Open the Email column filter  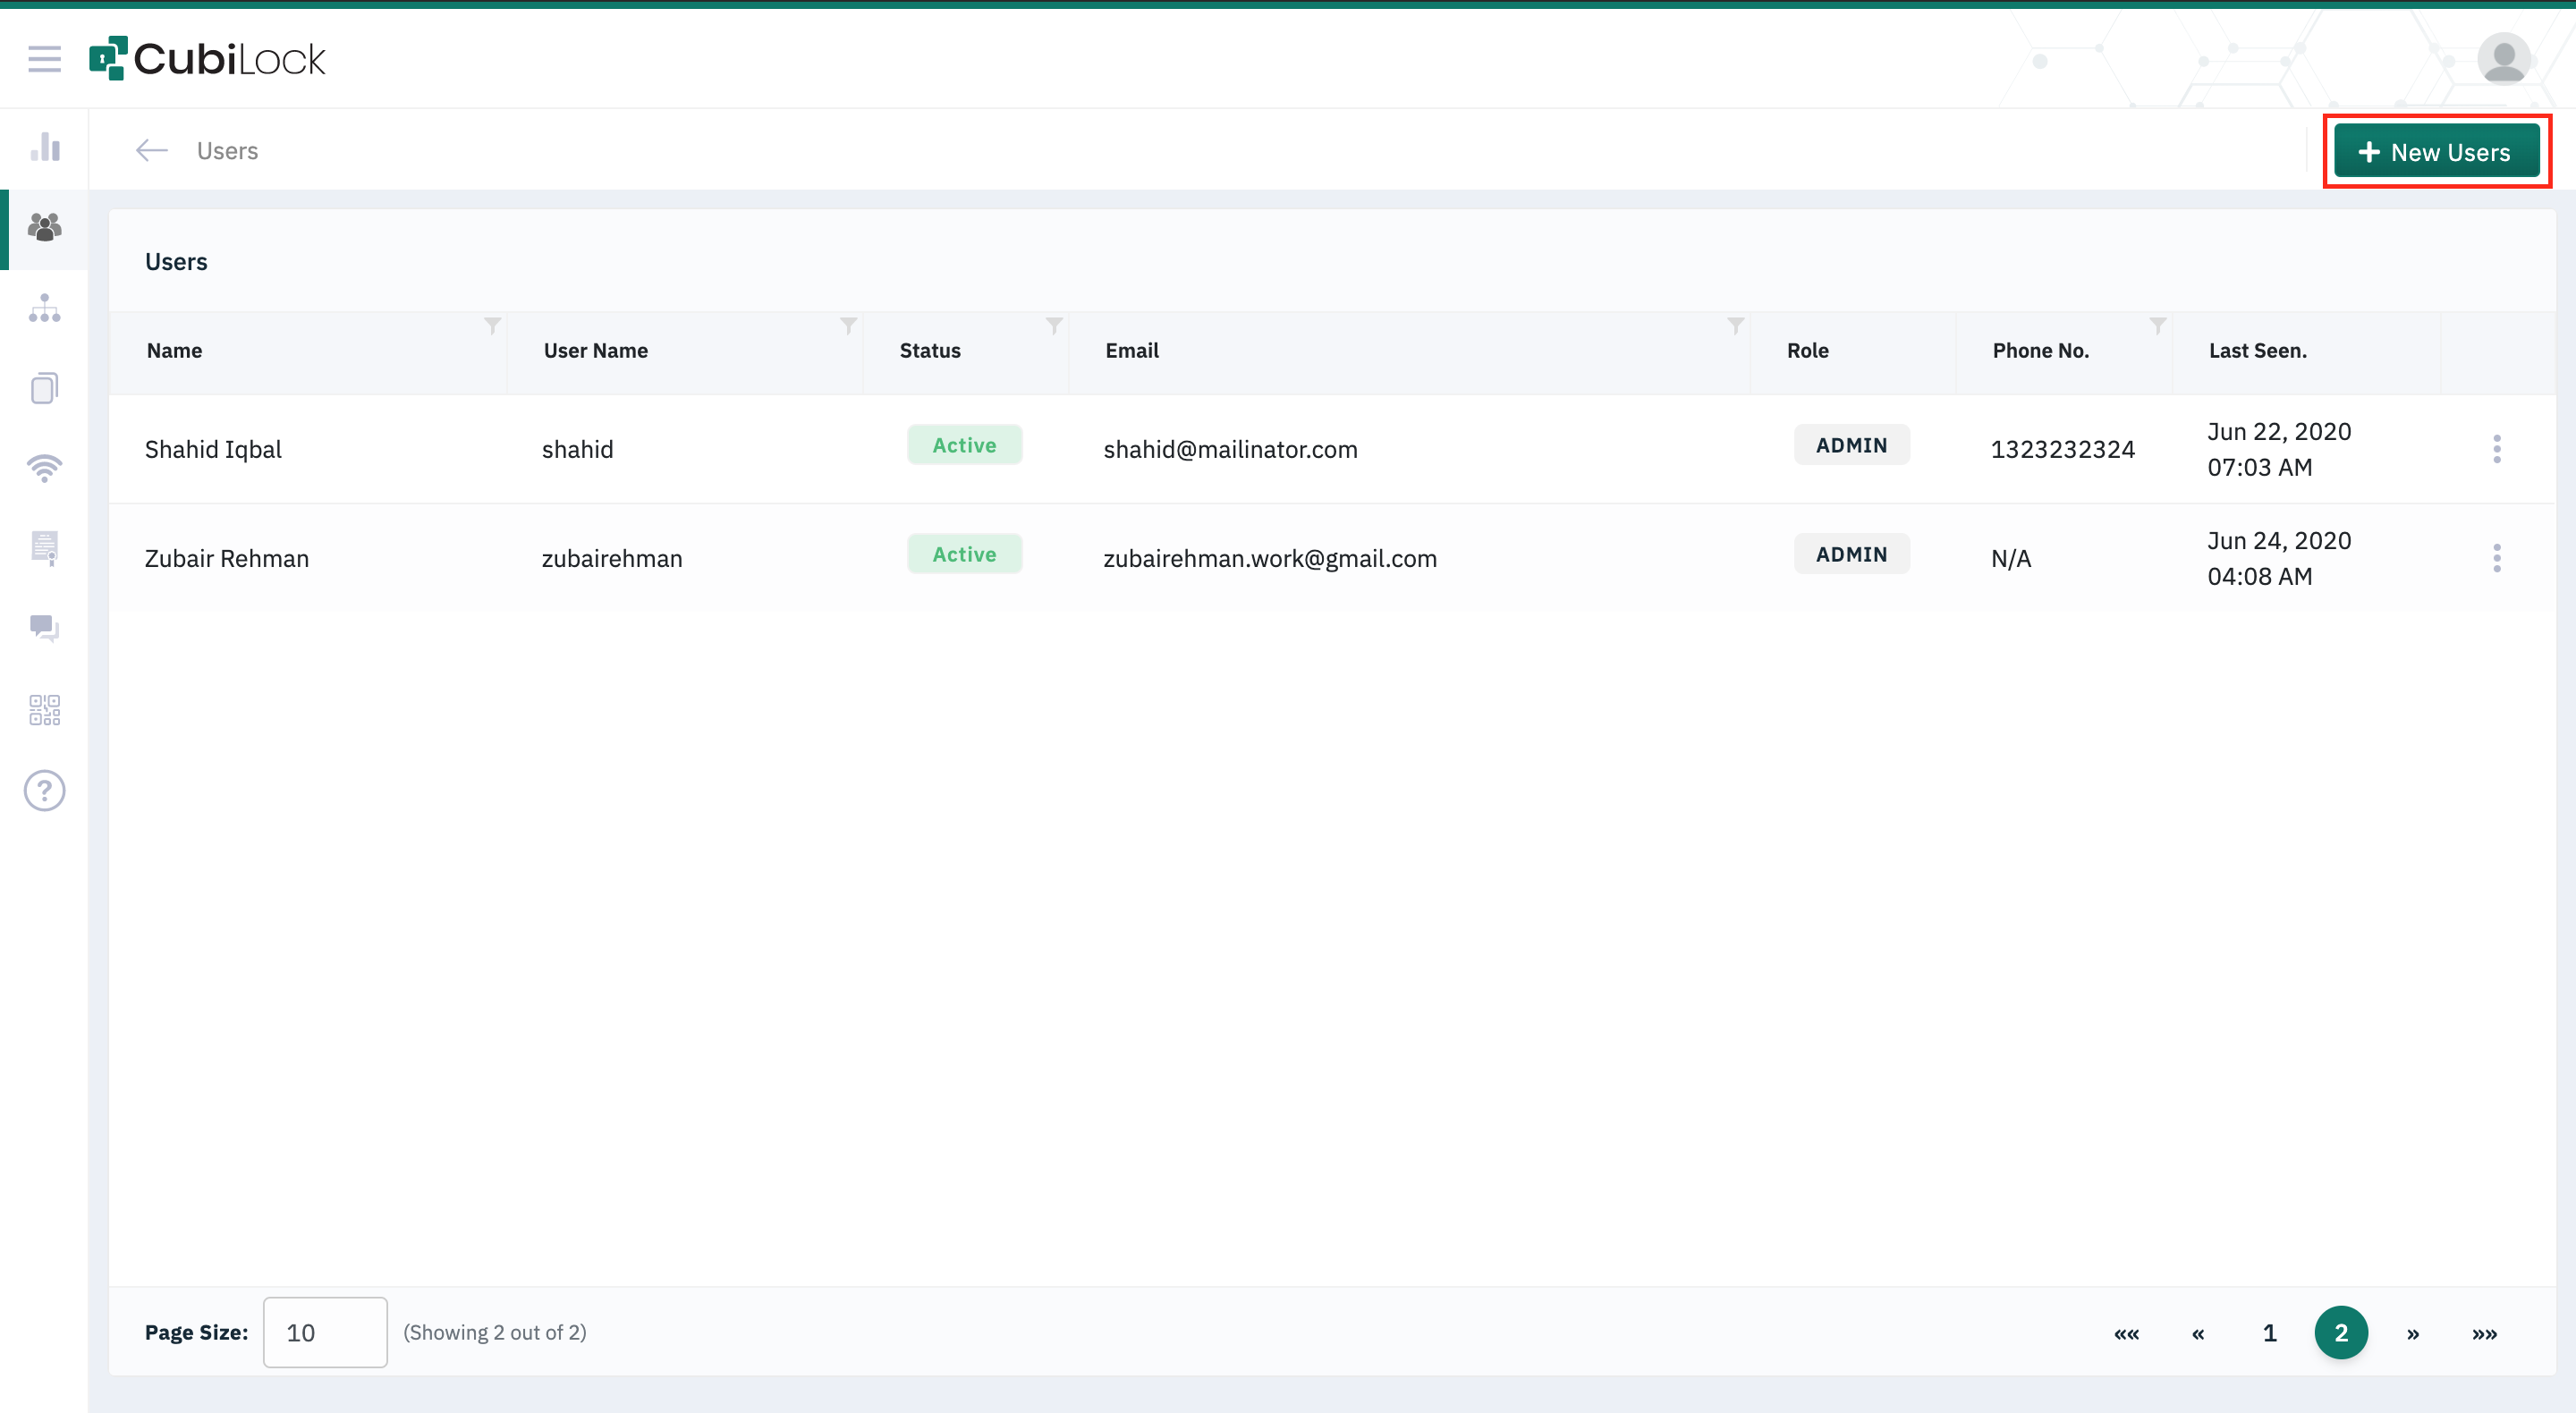pos(1736,326)
